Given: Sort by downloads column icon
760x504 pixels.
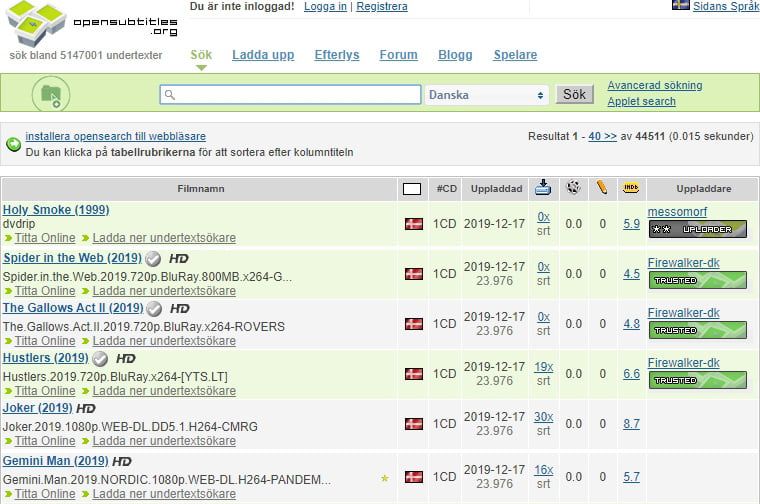Looking at the screenshot, I should coord(543,188).
